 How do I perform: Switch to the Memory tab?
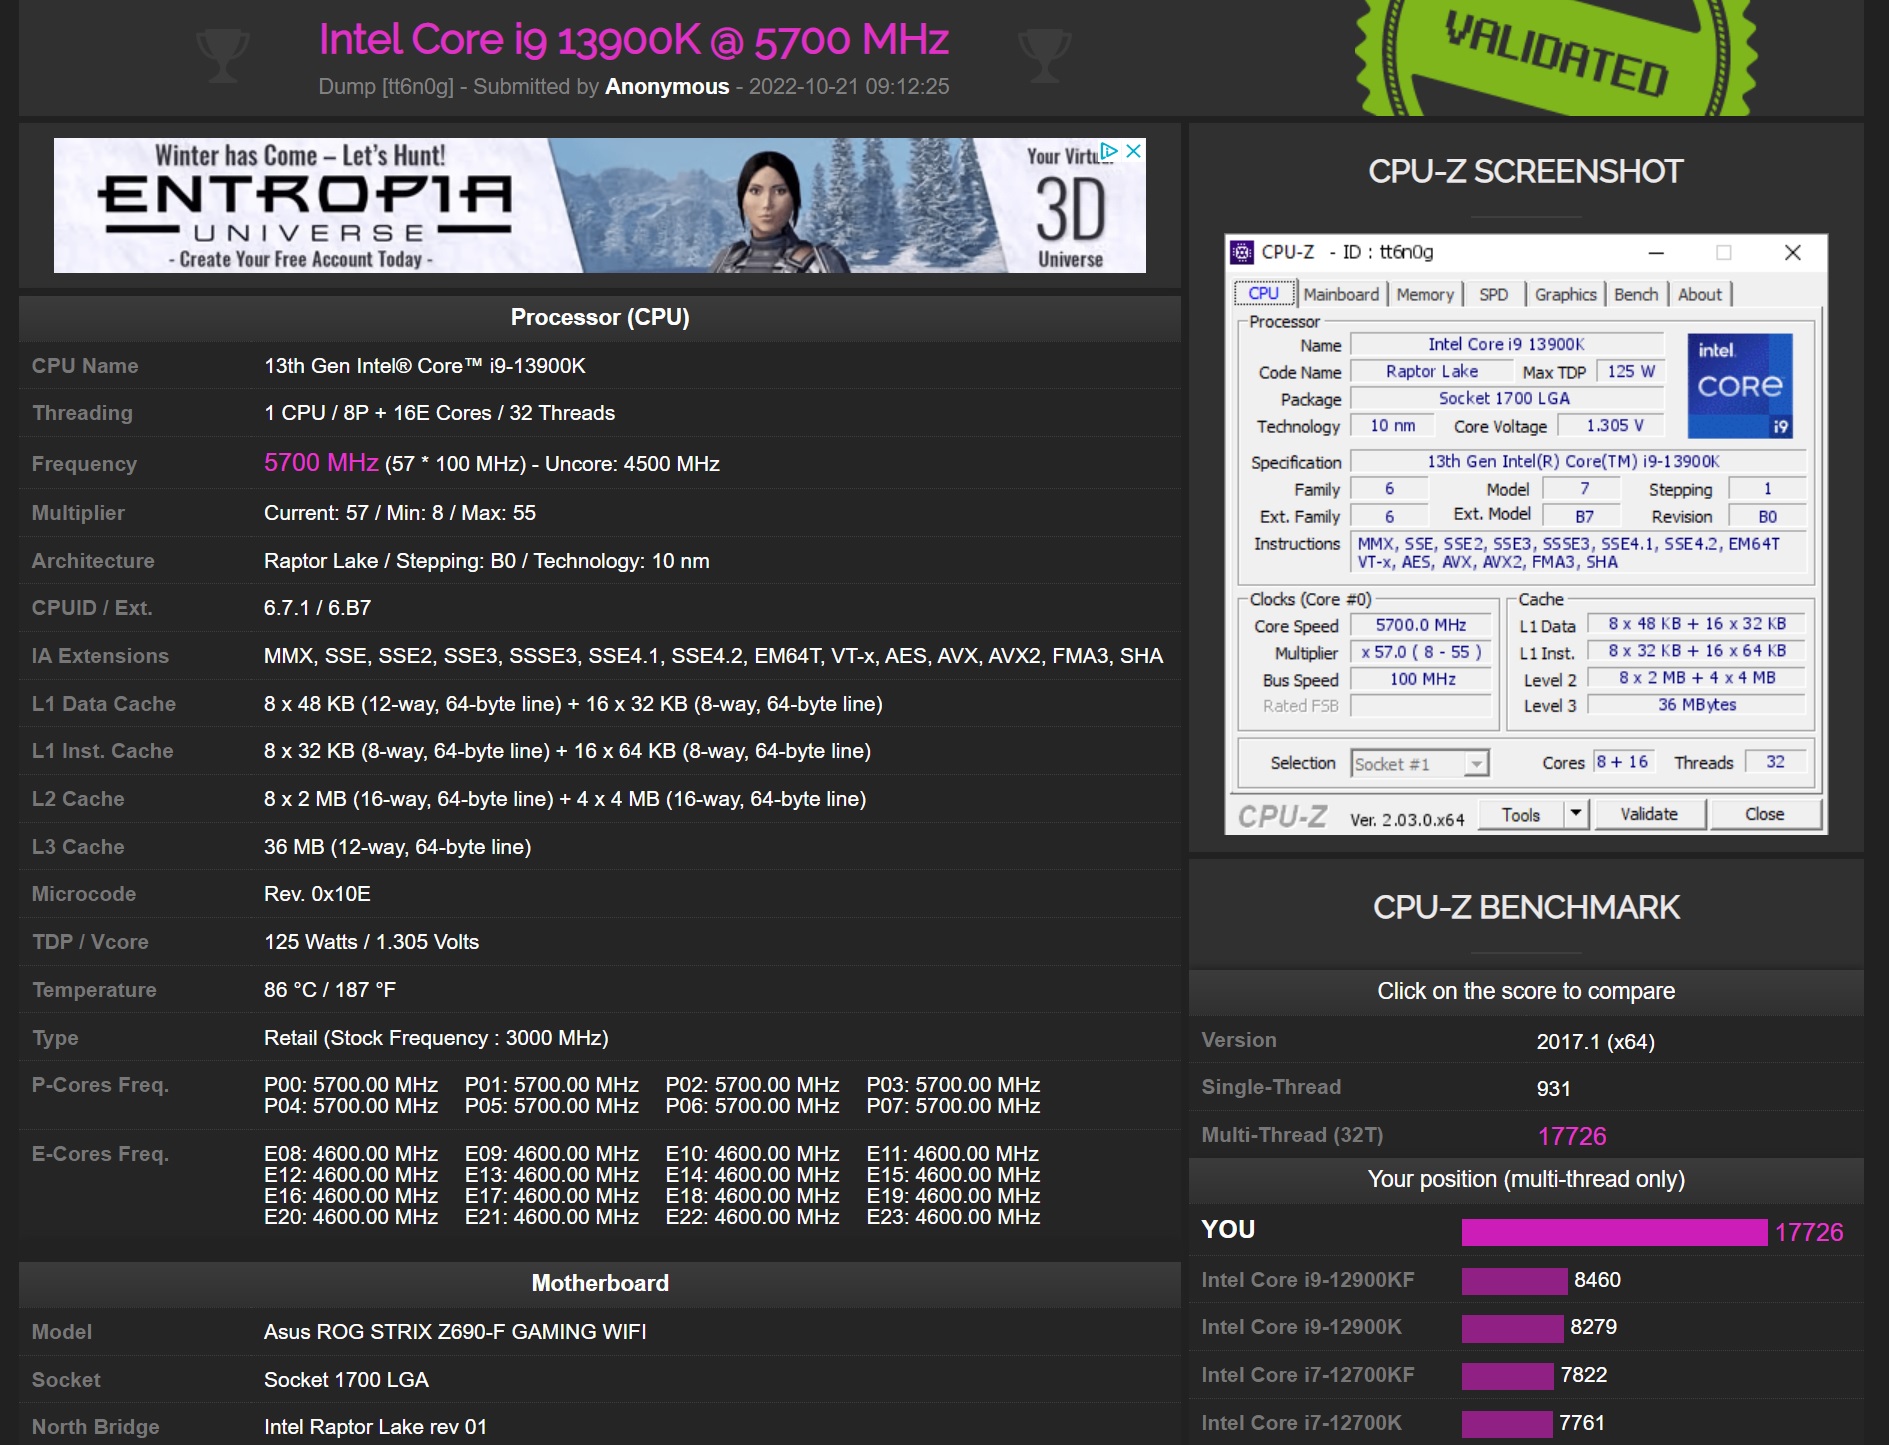click(x=1425, y=294)
